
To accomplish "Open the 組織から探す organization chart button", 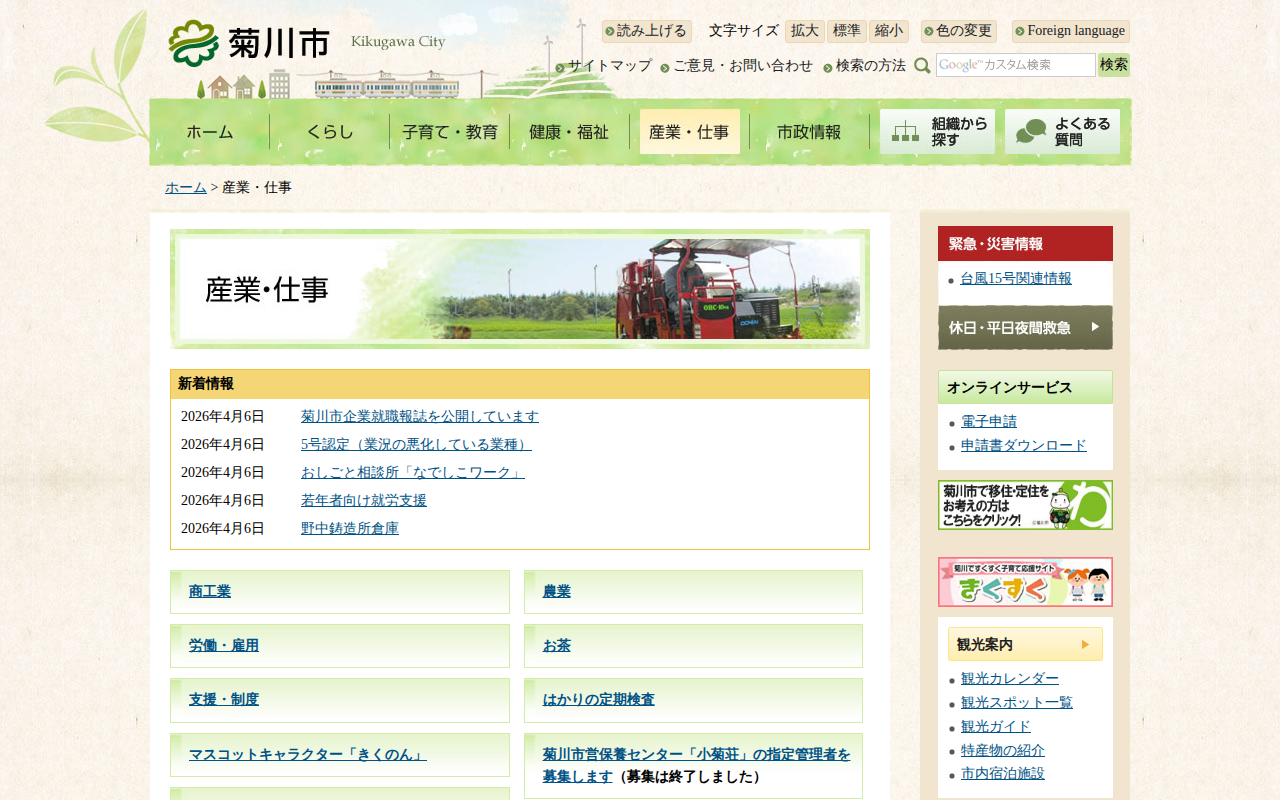I will point(937,132).
